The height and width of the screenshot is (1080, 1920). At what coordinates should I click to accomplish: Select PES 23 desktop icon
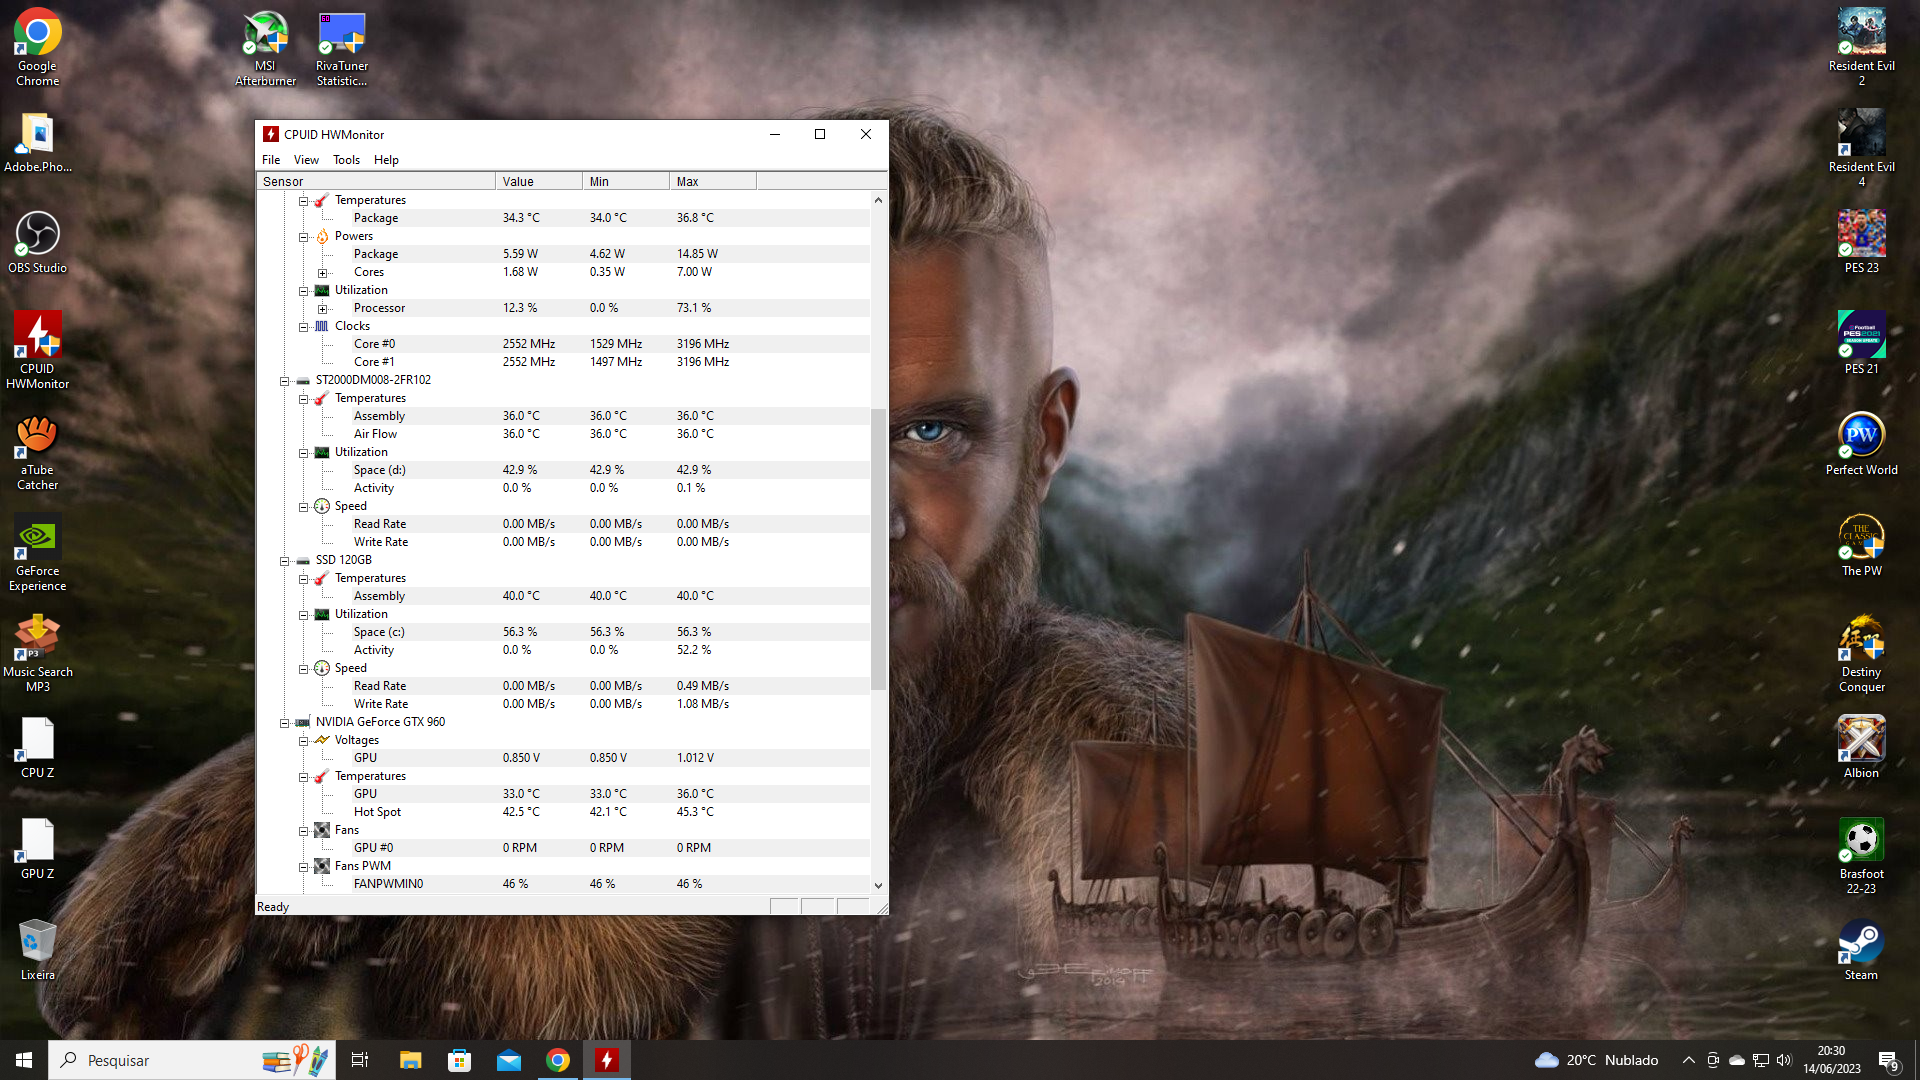tap(1861, 243)
